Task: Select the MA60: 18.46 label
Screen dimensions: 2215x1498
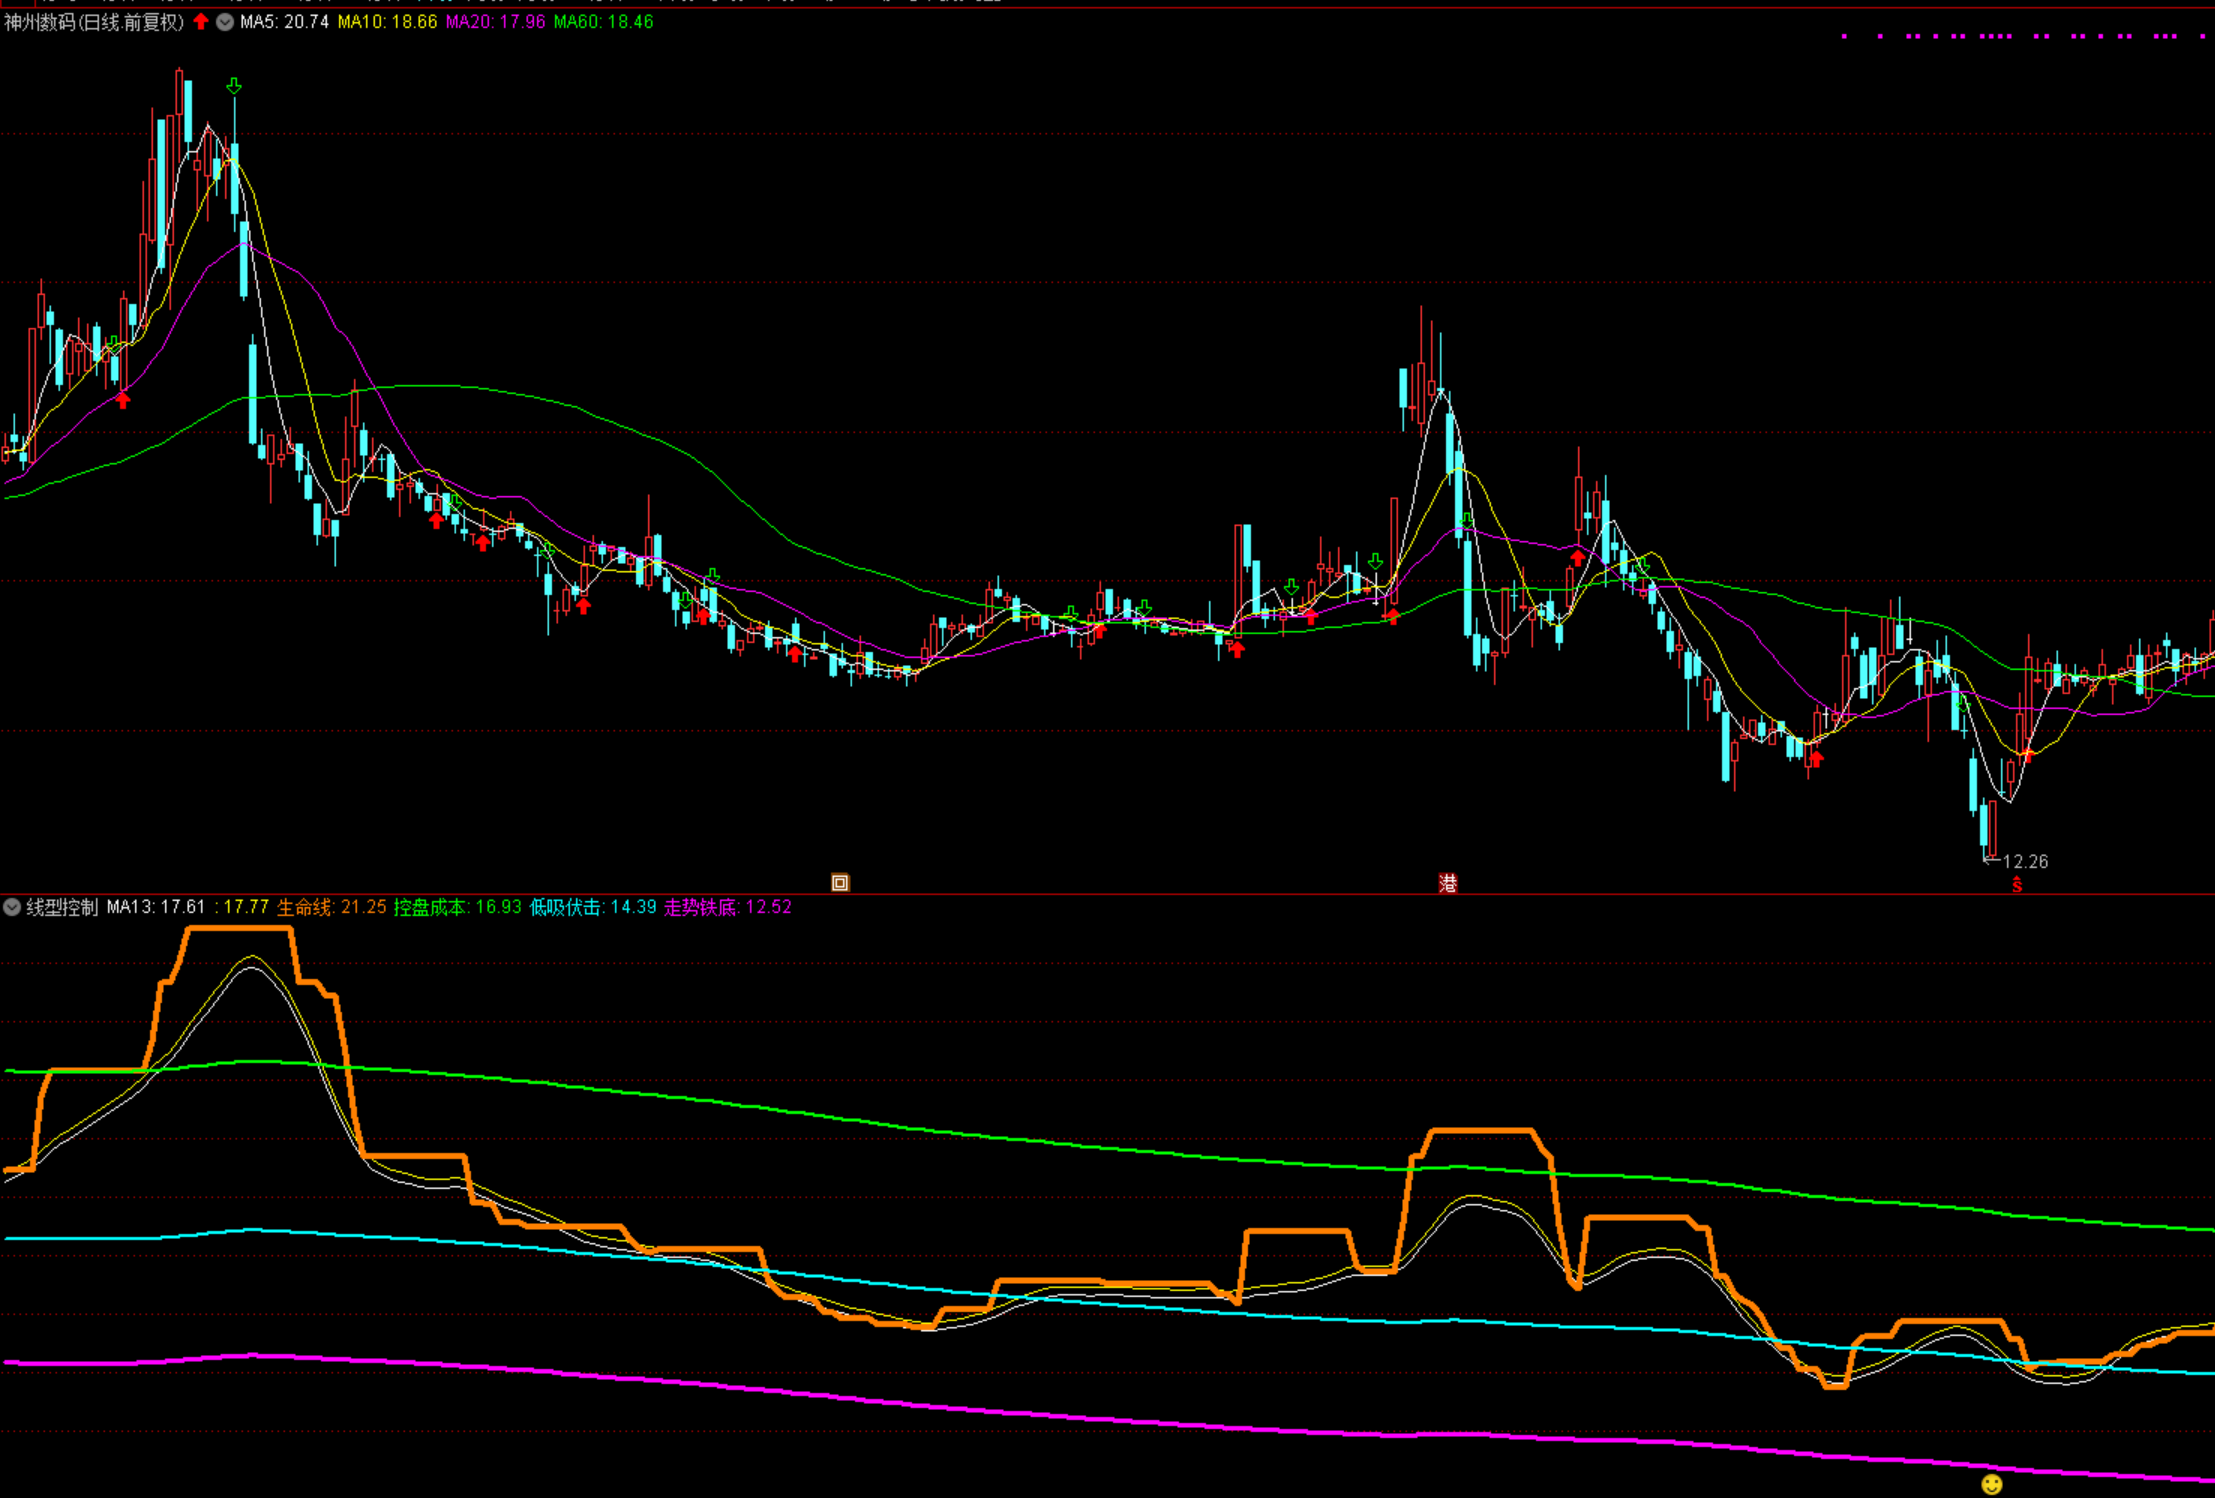Action: (x=603, y=22)
